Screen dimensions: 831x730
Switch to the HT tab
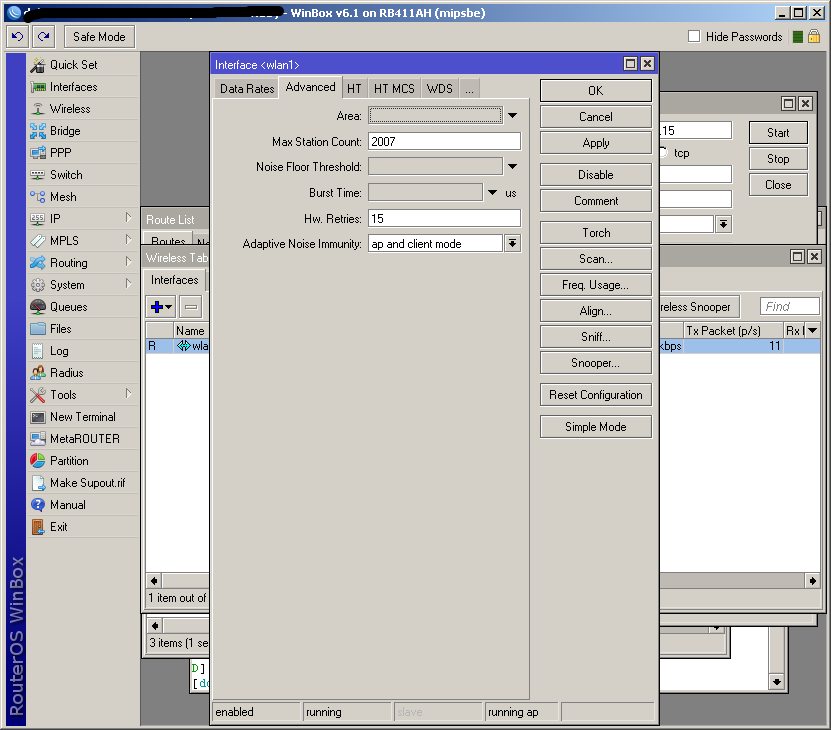click(x=354, y=89)
